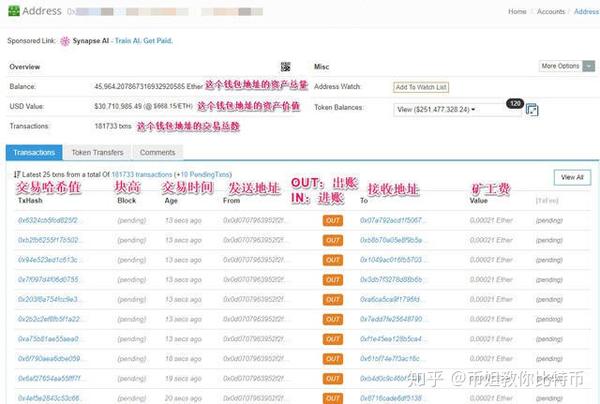Click the 19 secs ago age cell

(x=183, y=379)
